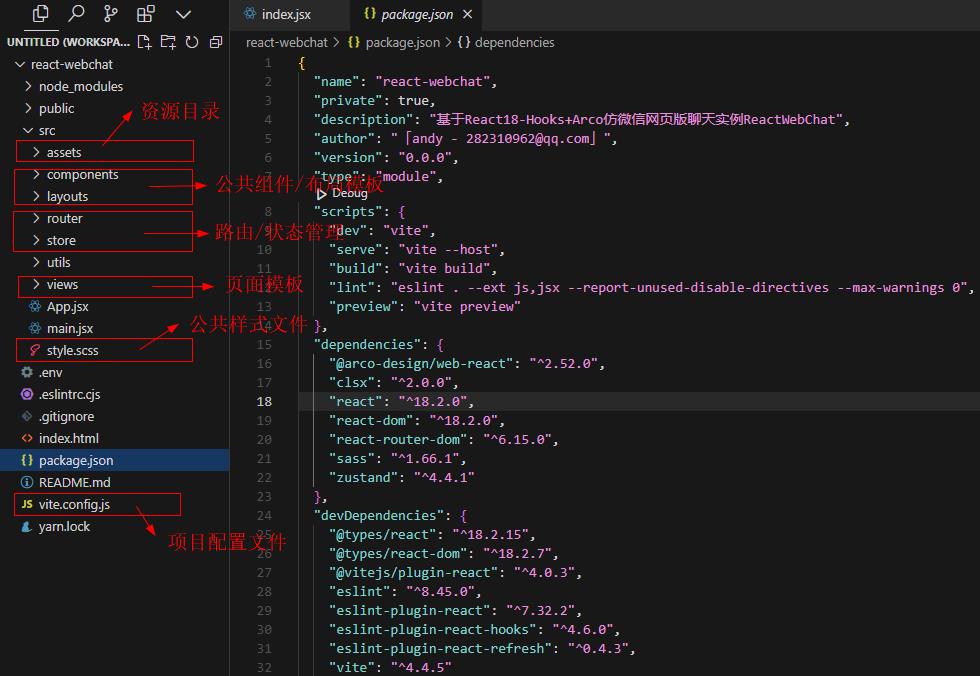Switch to the index.jsx tab

pos(285,15)
